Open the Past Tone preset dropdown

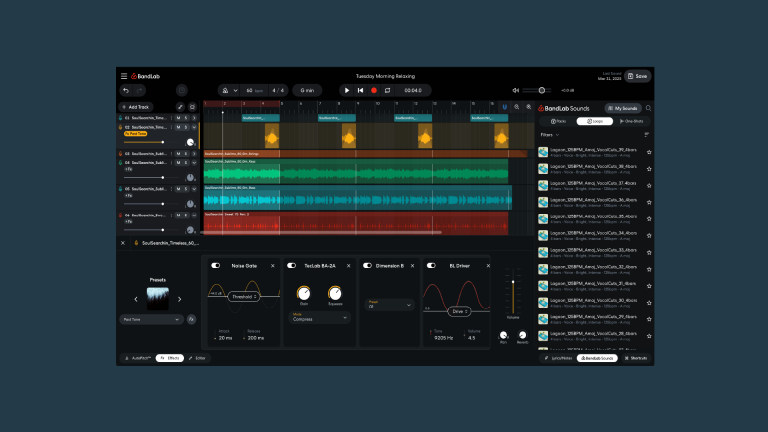pyautogui.click(x=151, y=319)
